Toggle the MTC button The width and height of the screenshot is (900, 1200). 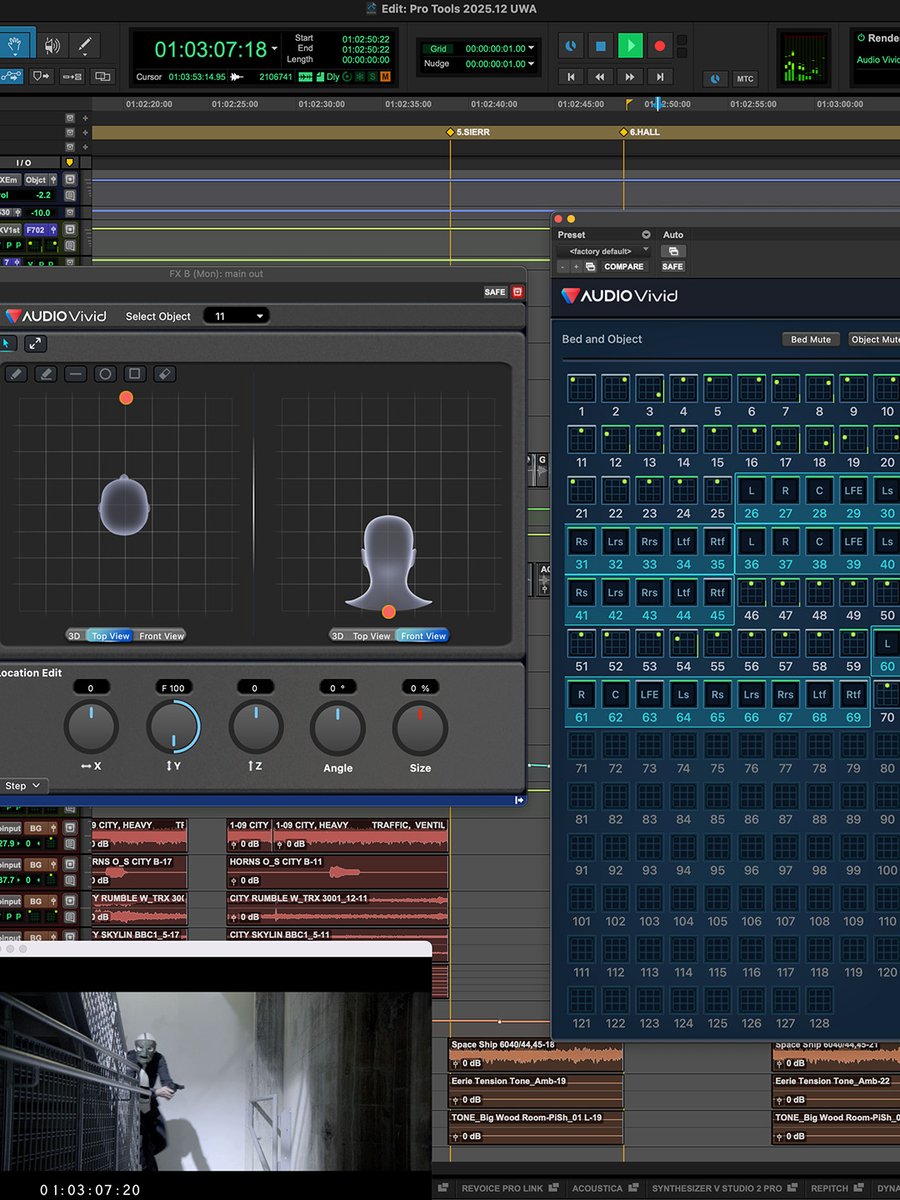pyautogui.click(x=745, y=78)
